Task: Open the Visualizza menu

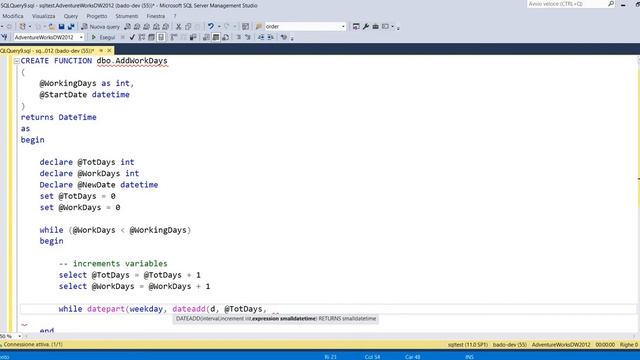Action: click(43, 16)
